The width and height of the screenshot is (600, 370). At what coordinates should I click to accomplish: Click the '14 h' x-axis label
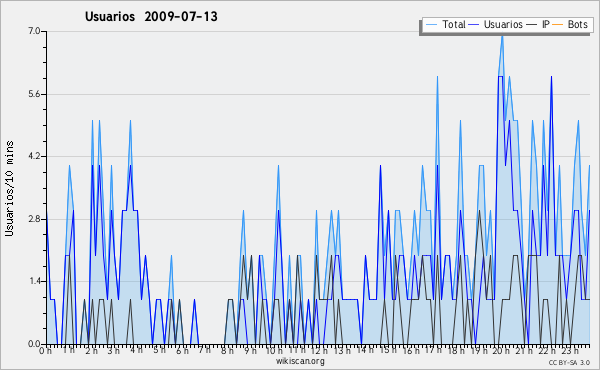[365, 350]
